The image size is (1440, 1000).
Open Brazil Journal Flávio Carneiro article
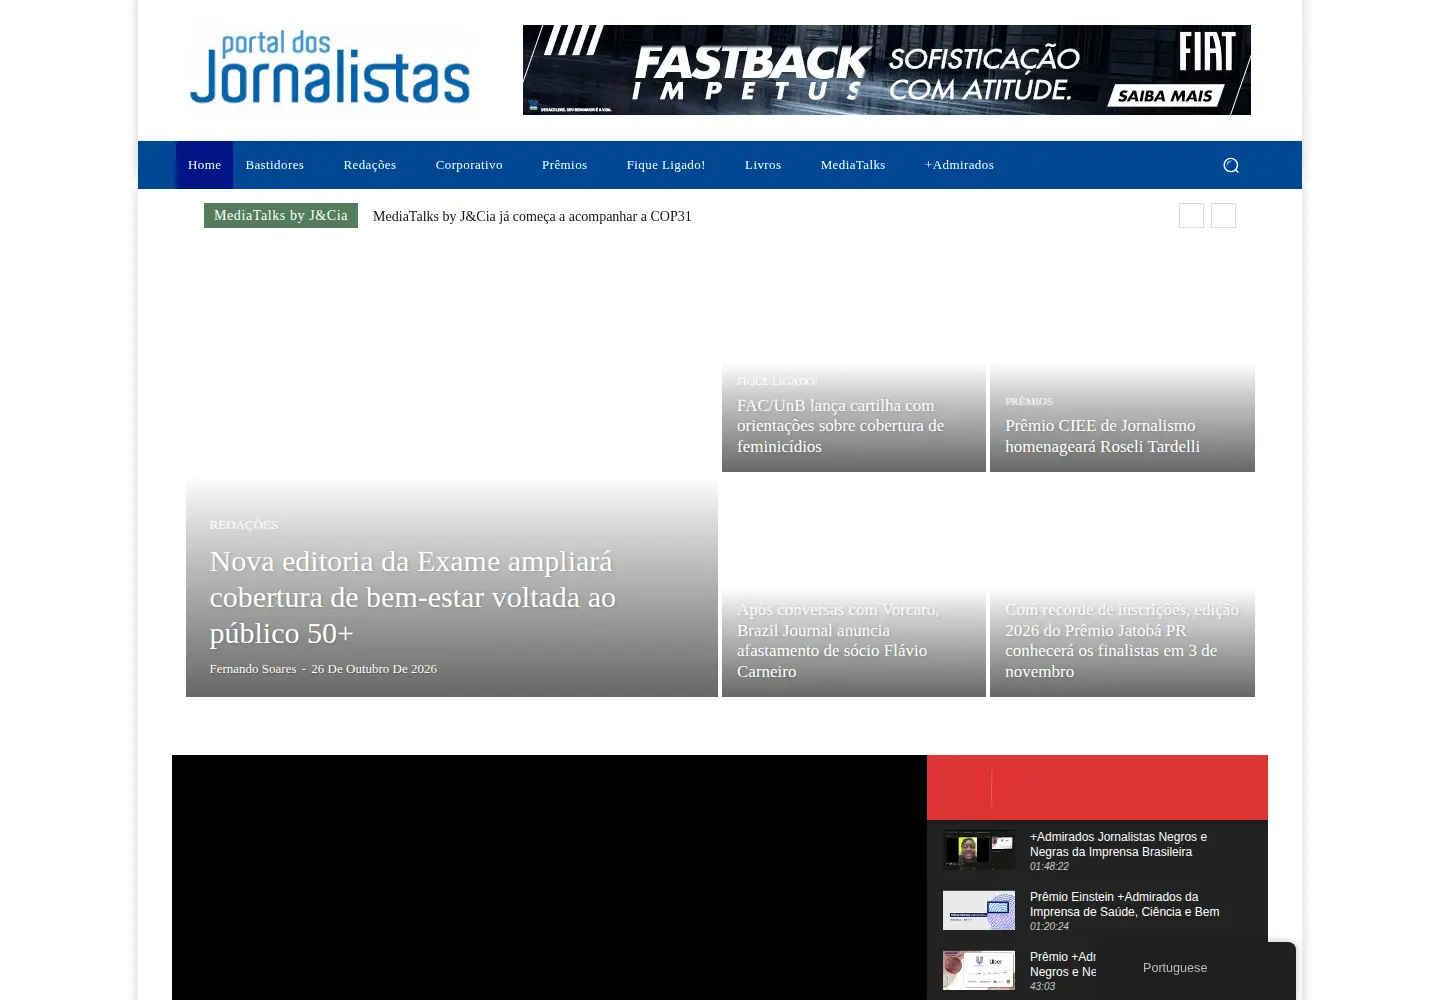pyautogui.click(x=838, y=640)
